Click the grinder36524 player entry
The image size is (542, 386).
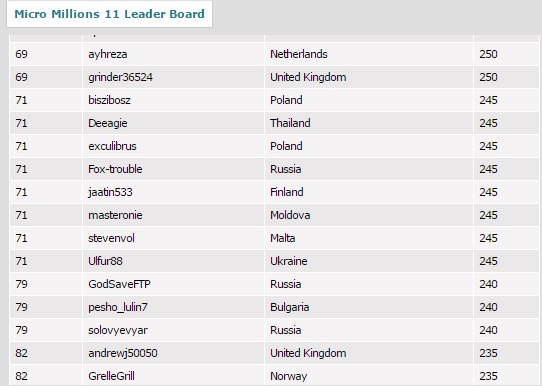pyautogui.click(x=120, y=77)
